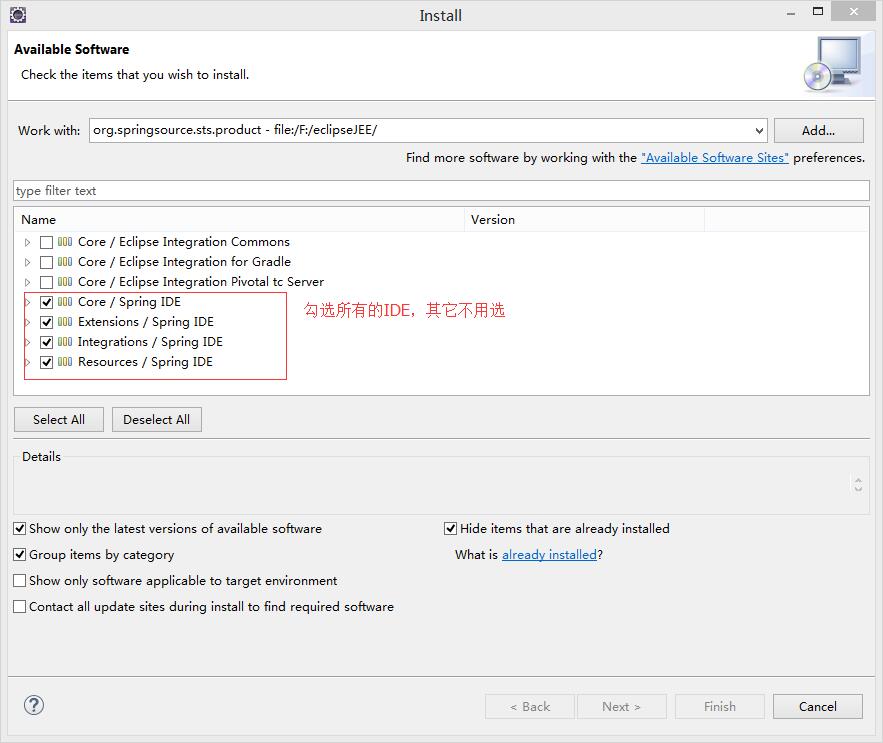The height and width of the screenshot is (743, 883).
Task: Open the Work with dropdown arrow
Action: 759,131
